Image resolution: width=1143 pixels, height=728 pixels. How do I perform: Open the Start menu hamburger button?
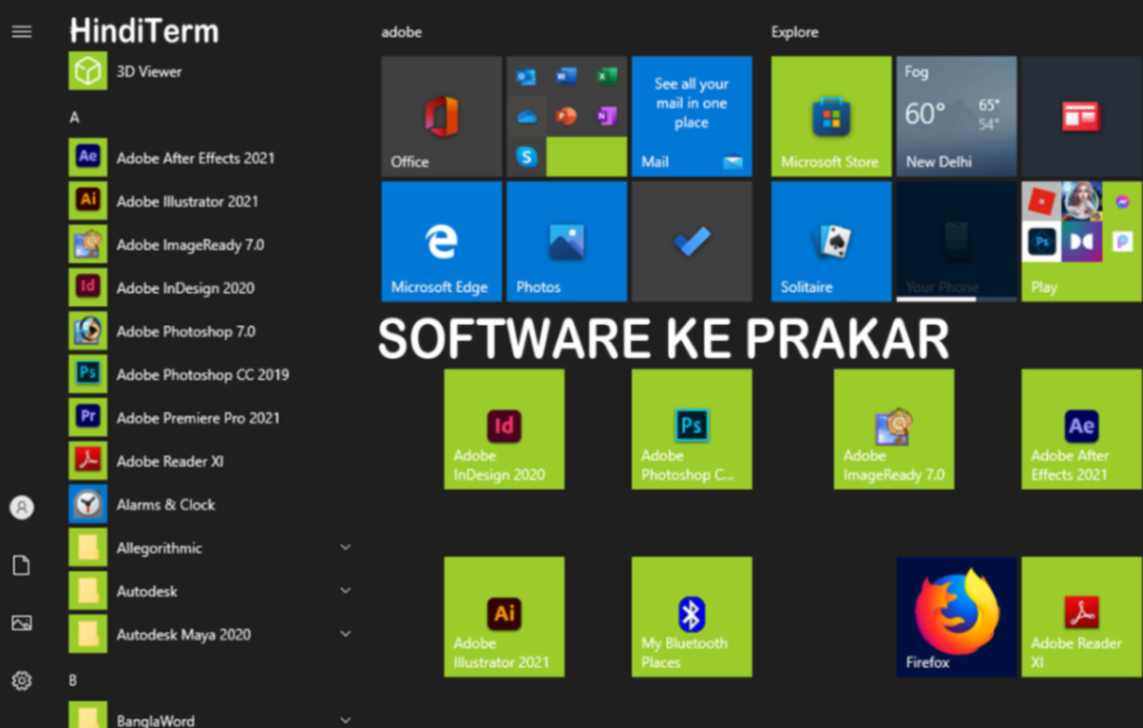(x=21, y=30)
